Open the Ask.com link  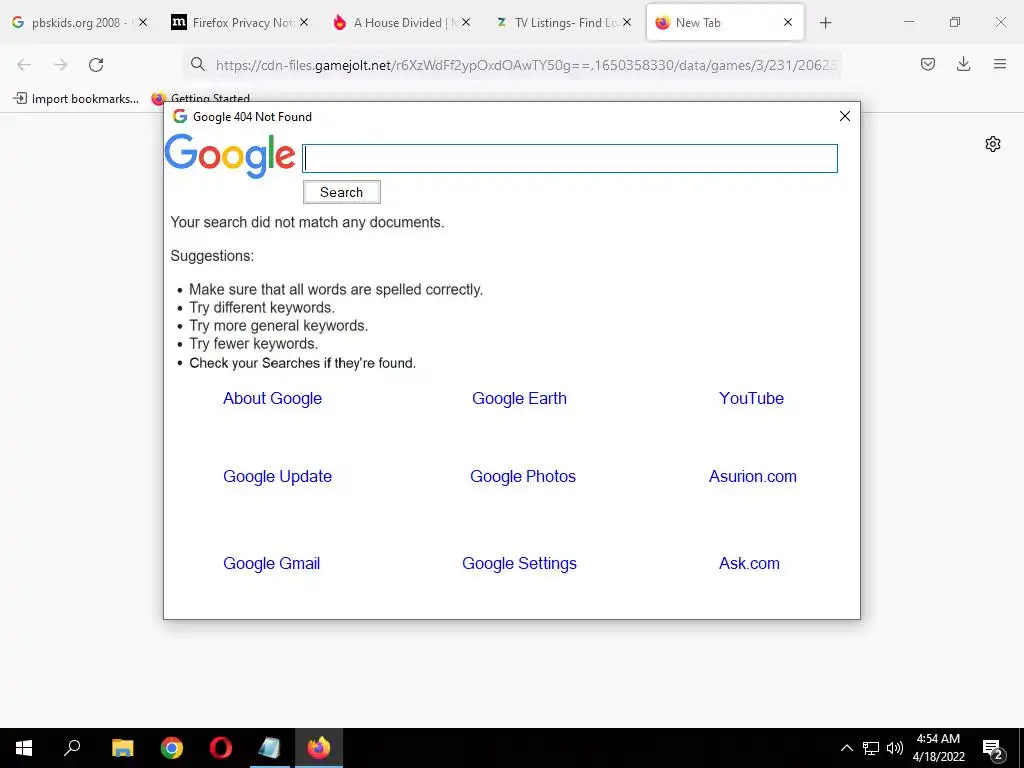coord(749,564)
